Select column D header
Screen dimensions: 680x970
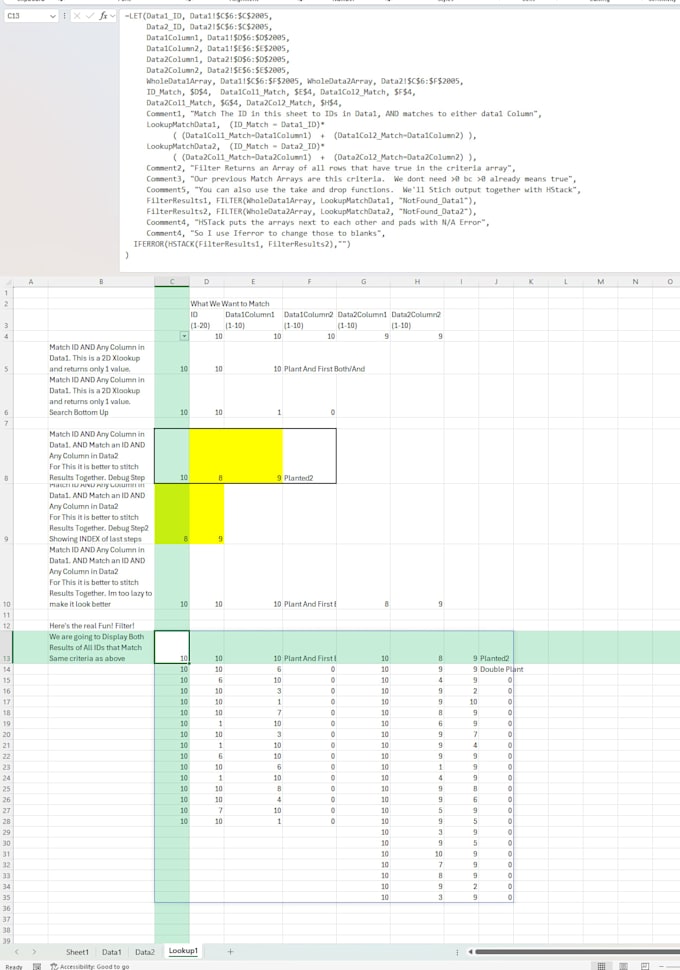(x=207, y=281)
